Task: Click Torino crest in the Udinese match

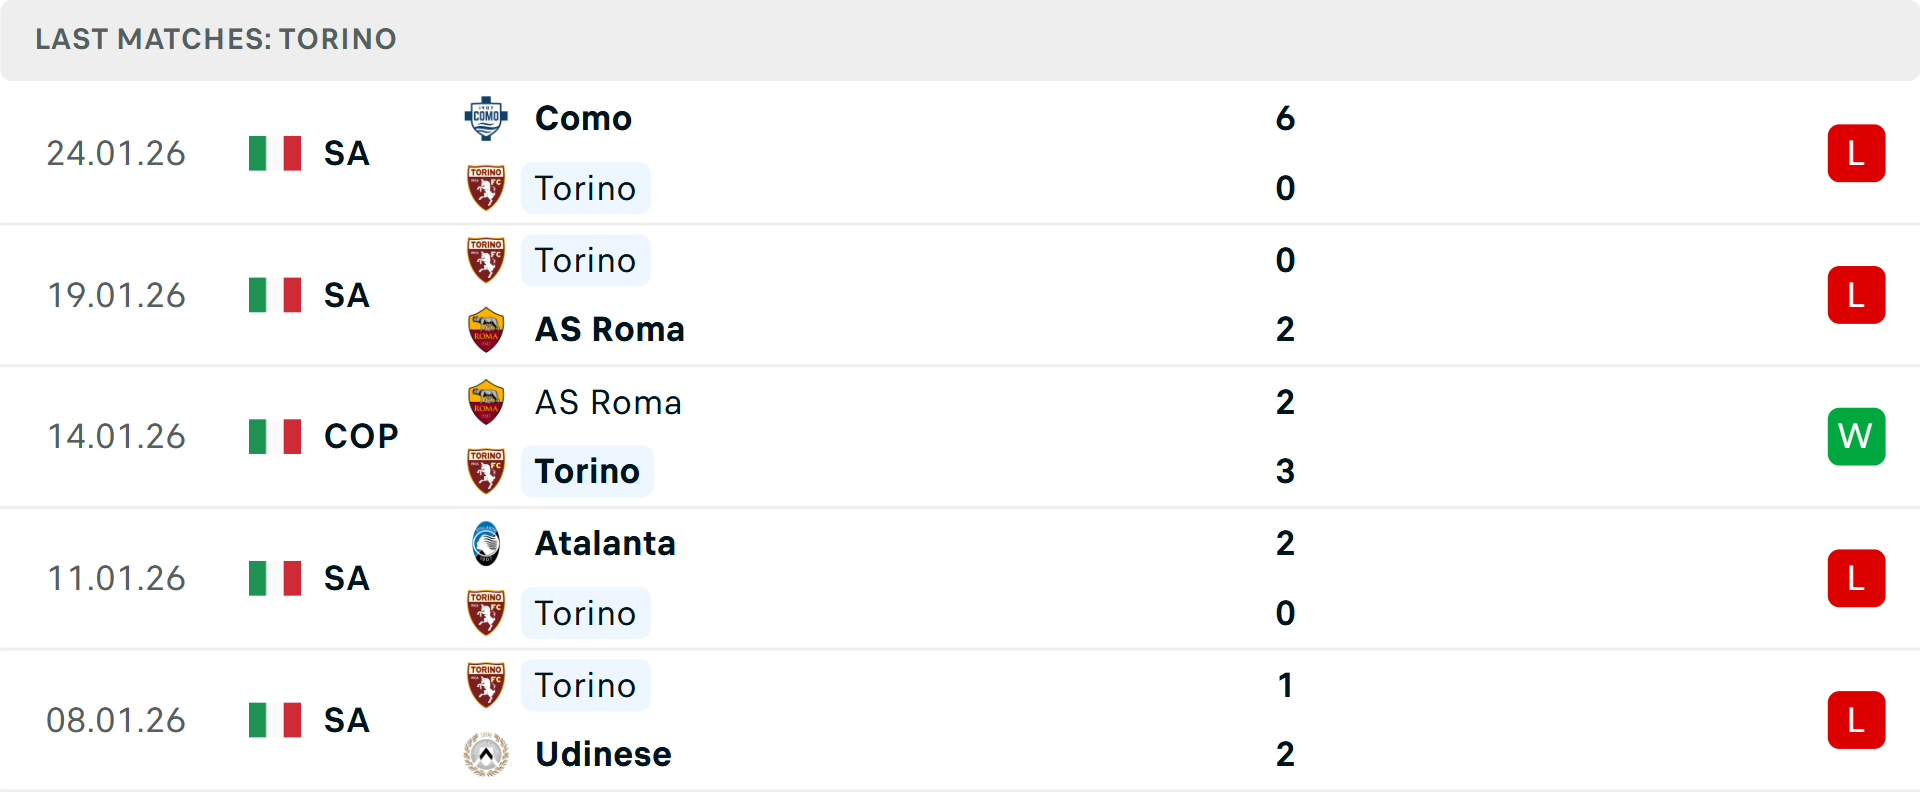Action: tap(486, 685)
